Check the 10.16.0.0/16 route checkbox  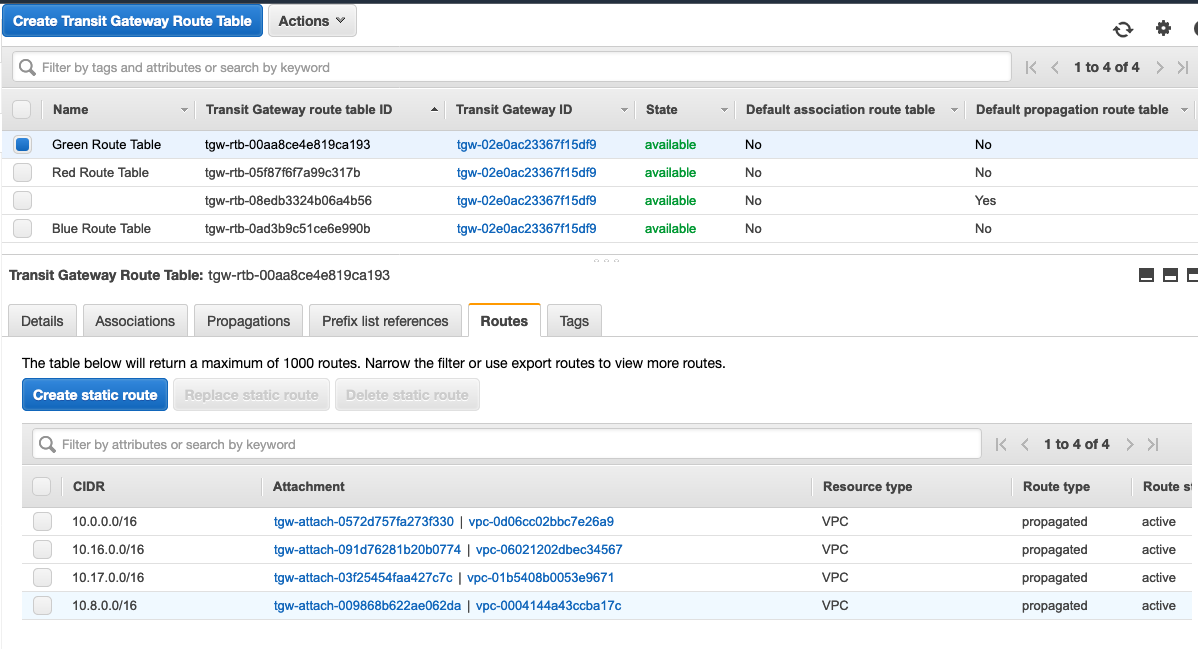(x=42, y=549)
